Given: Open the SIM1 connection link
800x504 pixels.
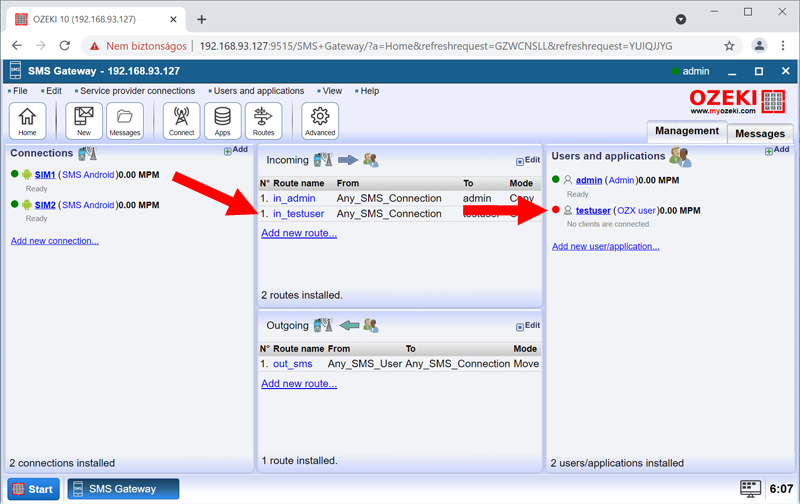Looking at the screenshot, I should point(45,175).
